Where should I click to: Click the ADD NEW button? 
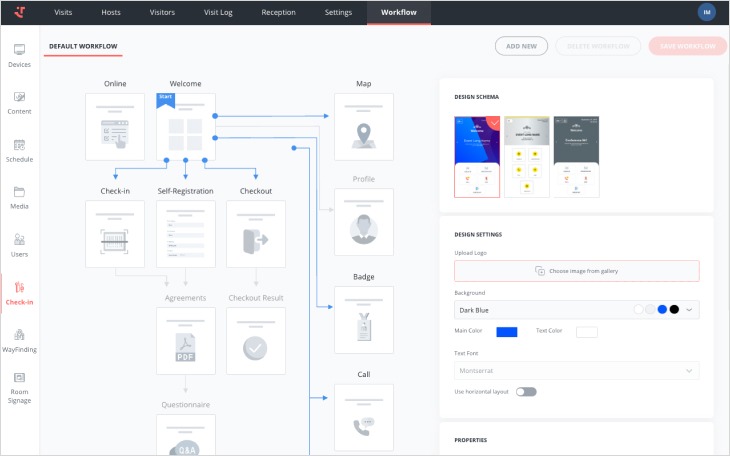click(521, 46)
